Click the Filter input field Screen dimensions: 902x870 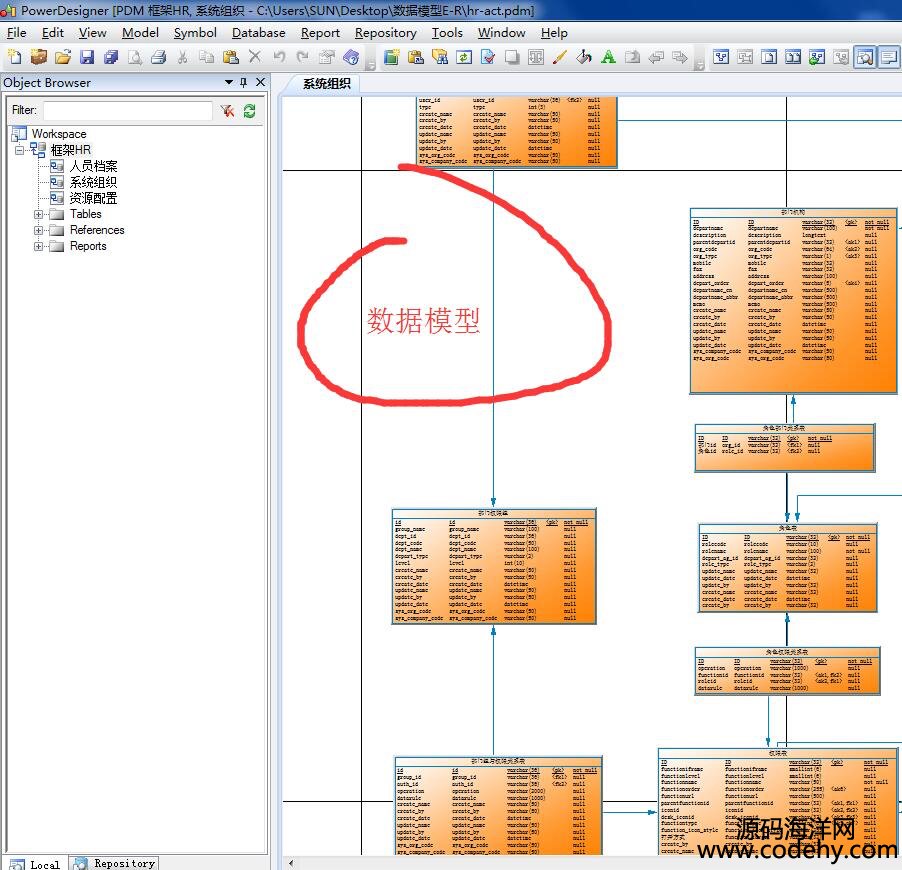coord(128,110)
